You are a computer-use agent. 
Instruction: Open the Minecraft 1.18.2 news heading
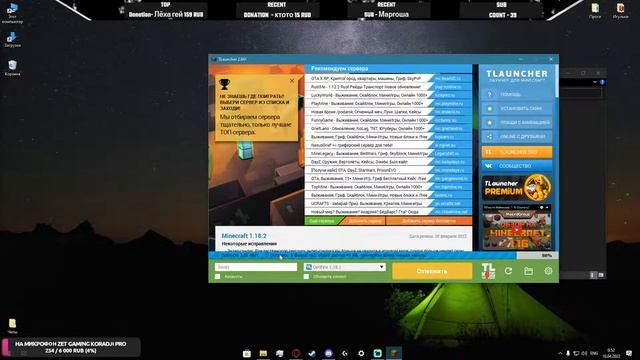pos(244,236)
